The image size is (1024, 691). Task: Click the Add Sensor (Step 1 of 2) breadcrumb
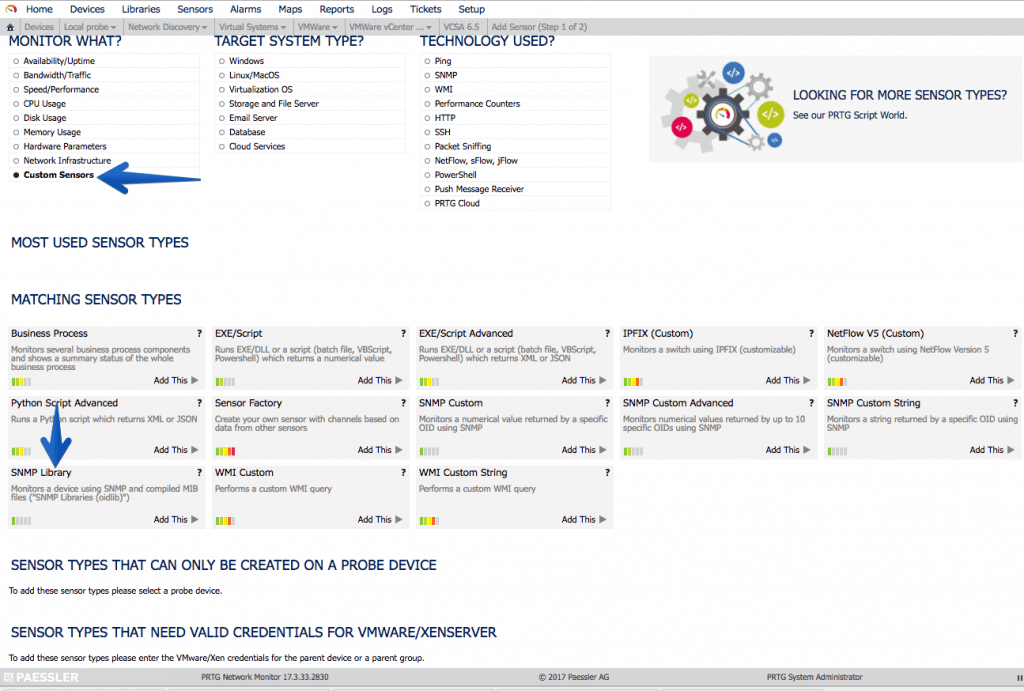click(539, 27)
